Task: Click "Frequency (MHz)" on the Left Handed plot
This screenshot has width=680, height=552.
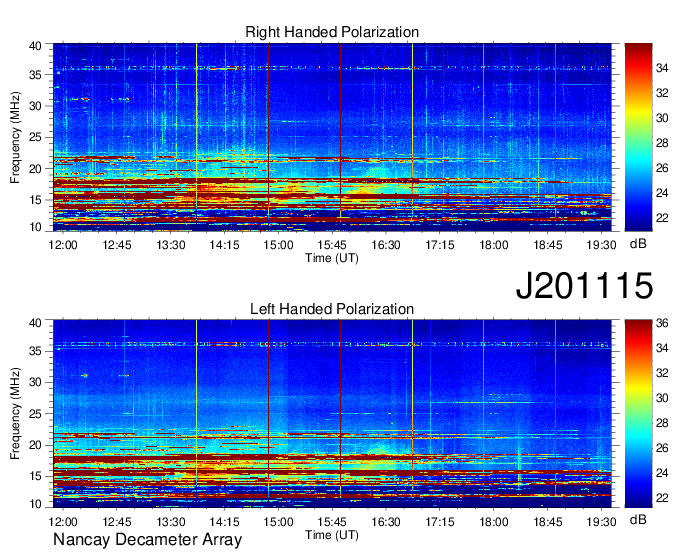Action: pos(15,414)
